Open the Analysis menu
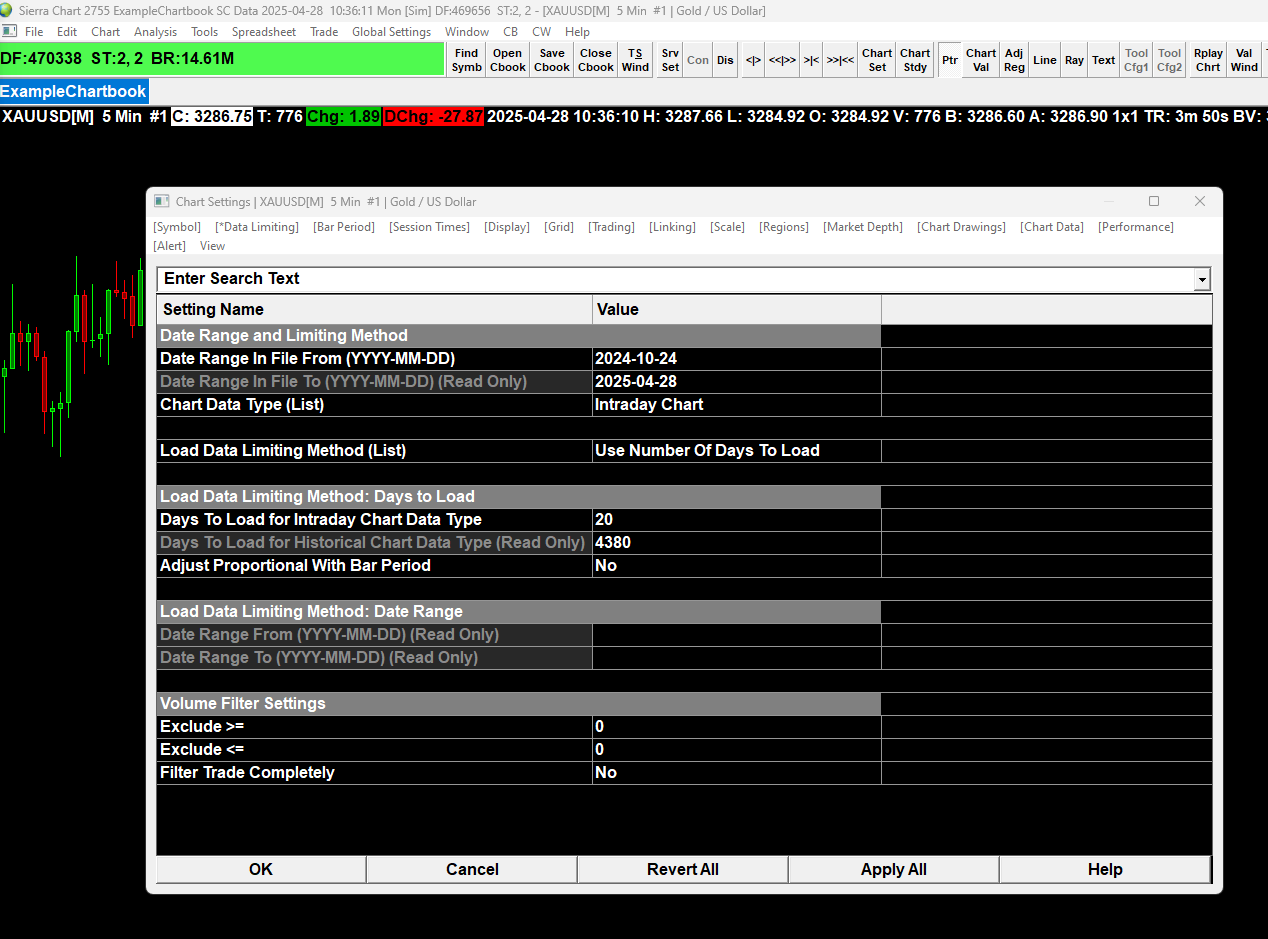Screen dimensions: 1268x939 [x=155, y=32]
